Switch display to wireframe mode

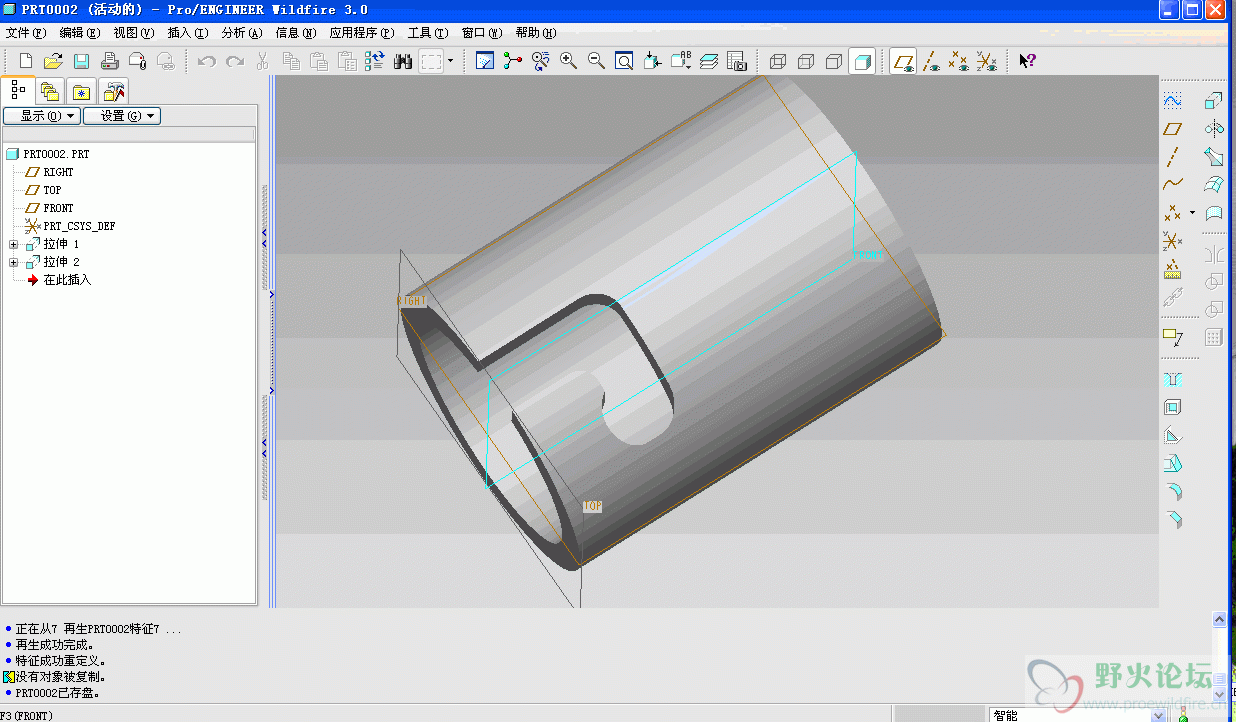coord(778,62)
